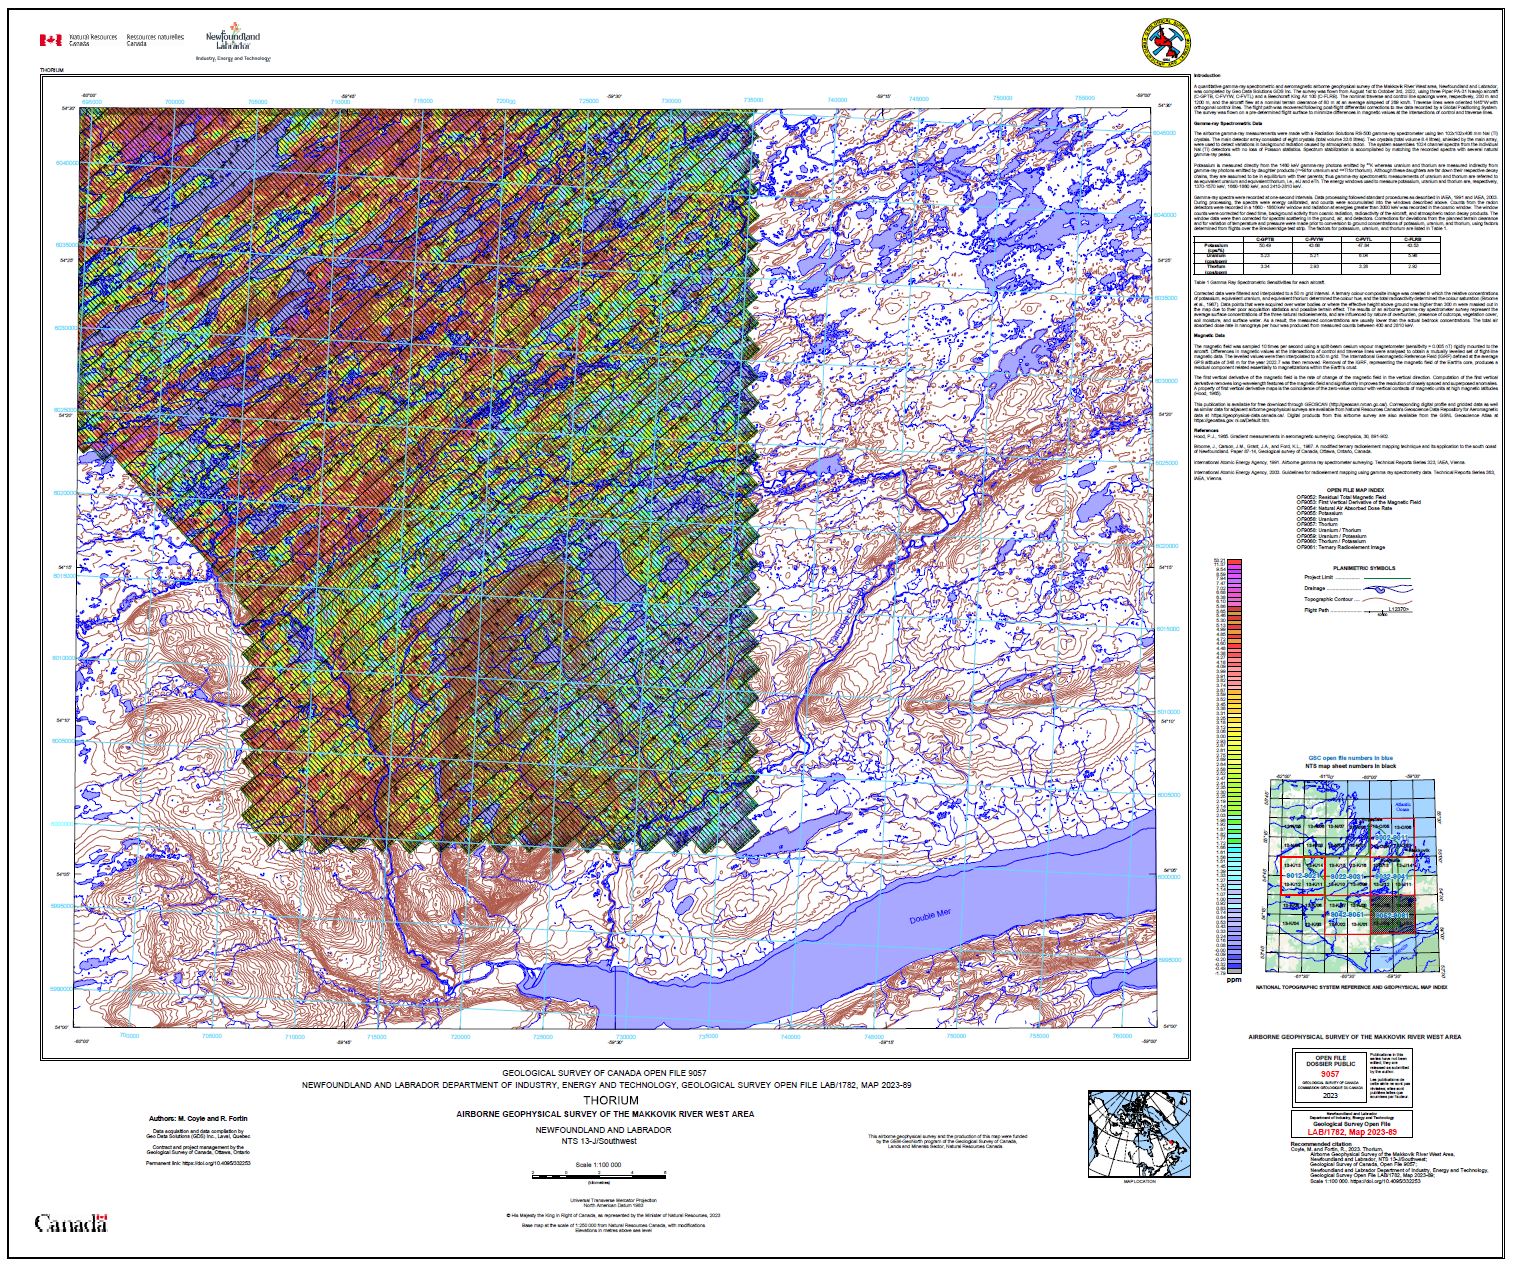Click 'Newfoundland and Labrador' below the survey title
This screenshot has height=1266, width=1513.
coord(605,1129)
